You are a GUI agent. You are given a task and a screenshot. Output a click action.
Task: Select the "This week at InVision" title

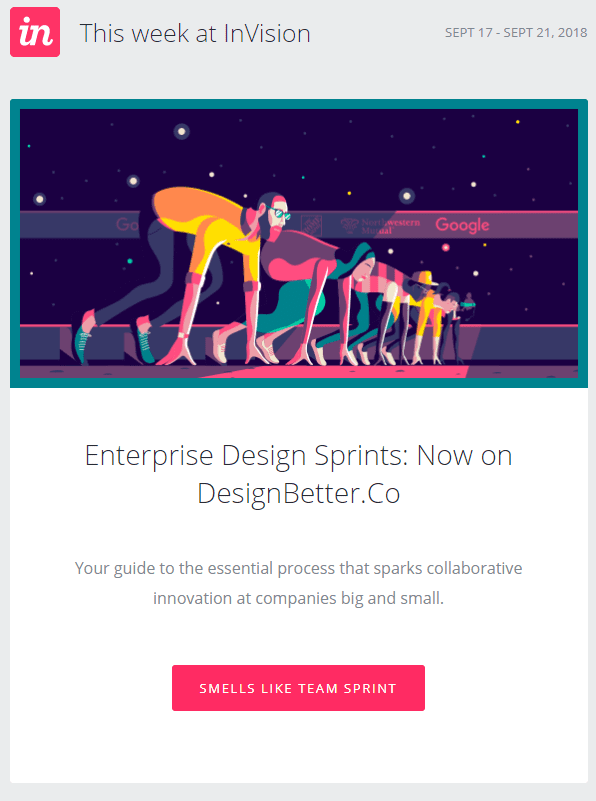click(195, 33)
